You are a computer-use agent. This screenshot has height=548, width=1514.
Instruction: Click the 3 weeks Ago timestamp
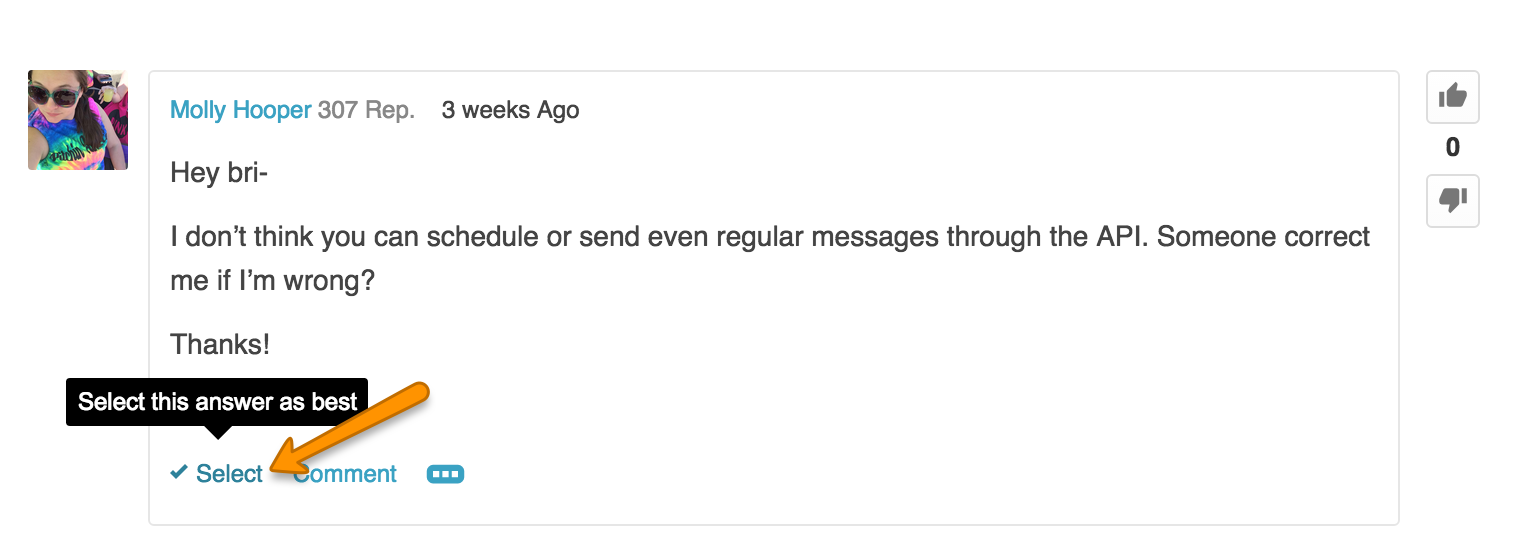point(511,110)
